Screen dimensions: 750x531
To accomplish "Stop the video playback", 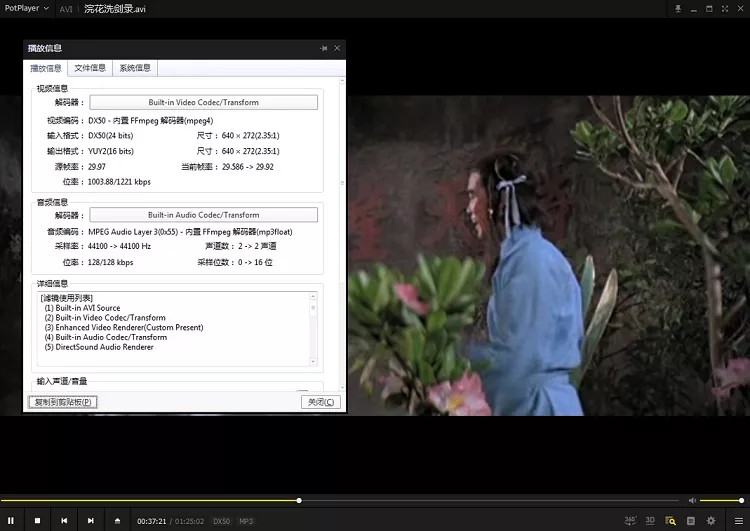I will coord(38,520).
